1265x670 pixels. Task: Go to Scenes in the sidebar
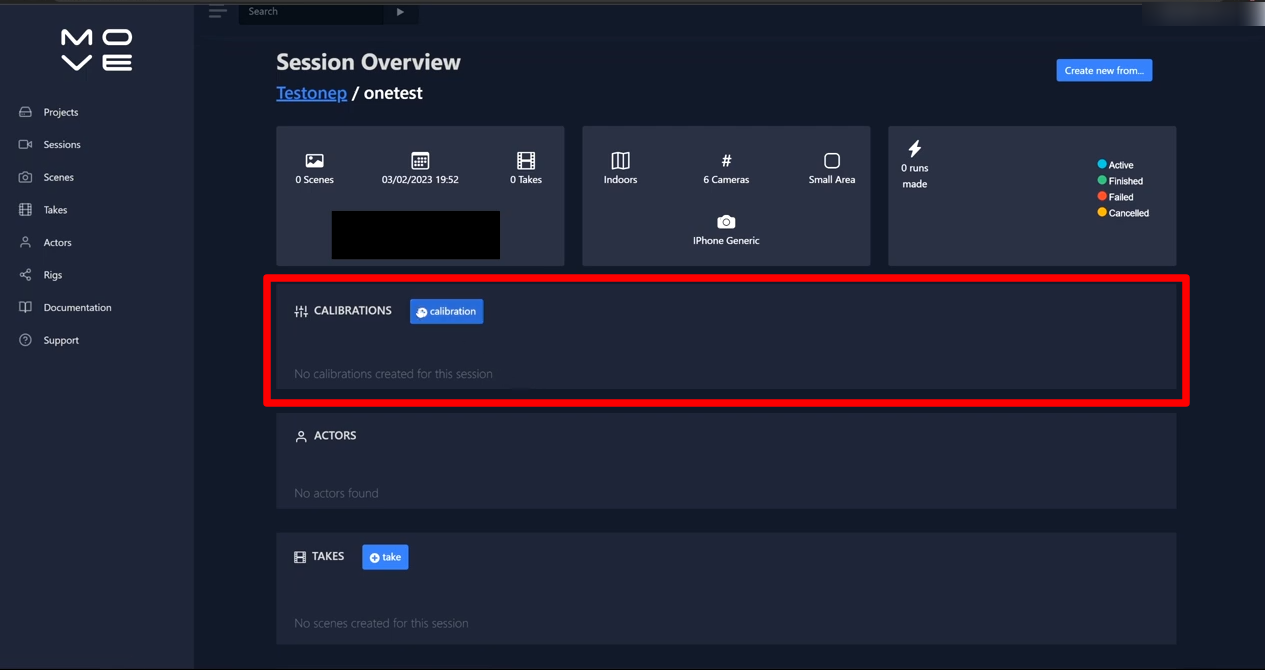pos(59,177)
